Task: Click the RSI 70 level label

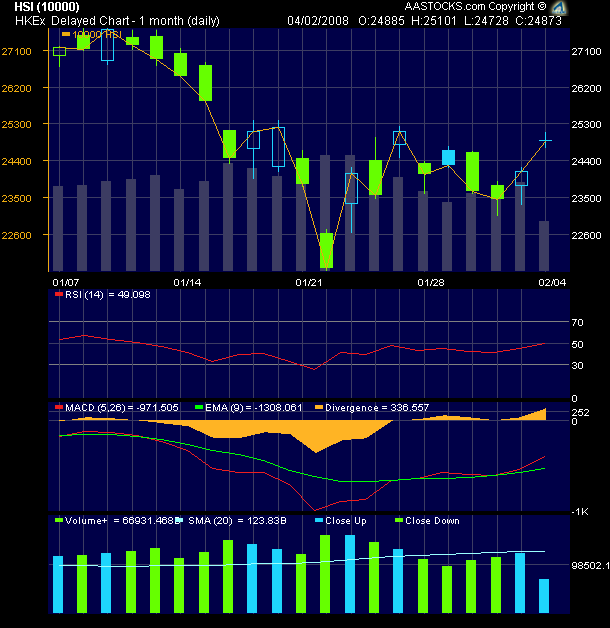Action: (577, 322)
